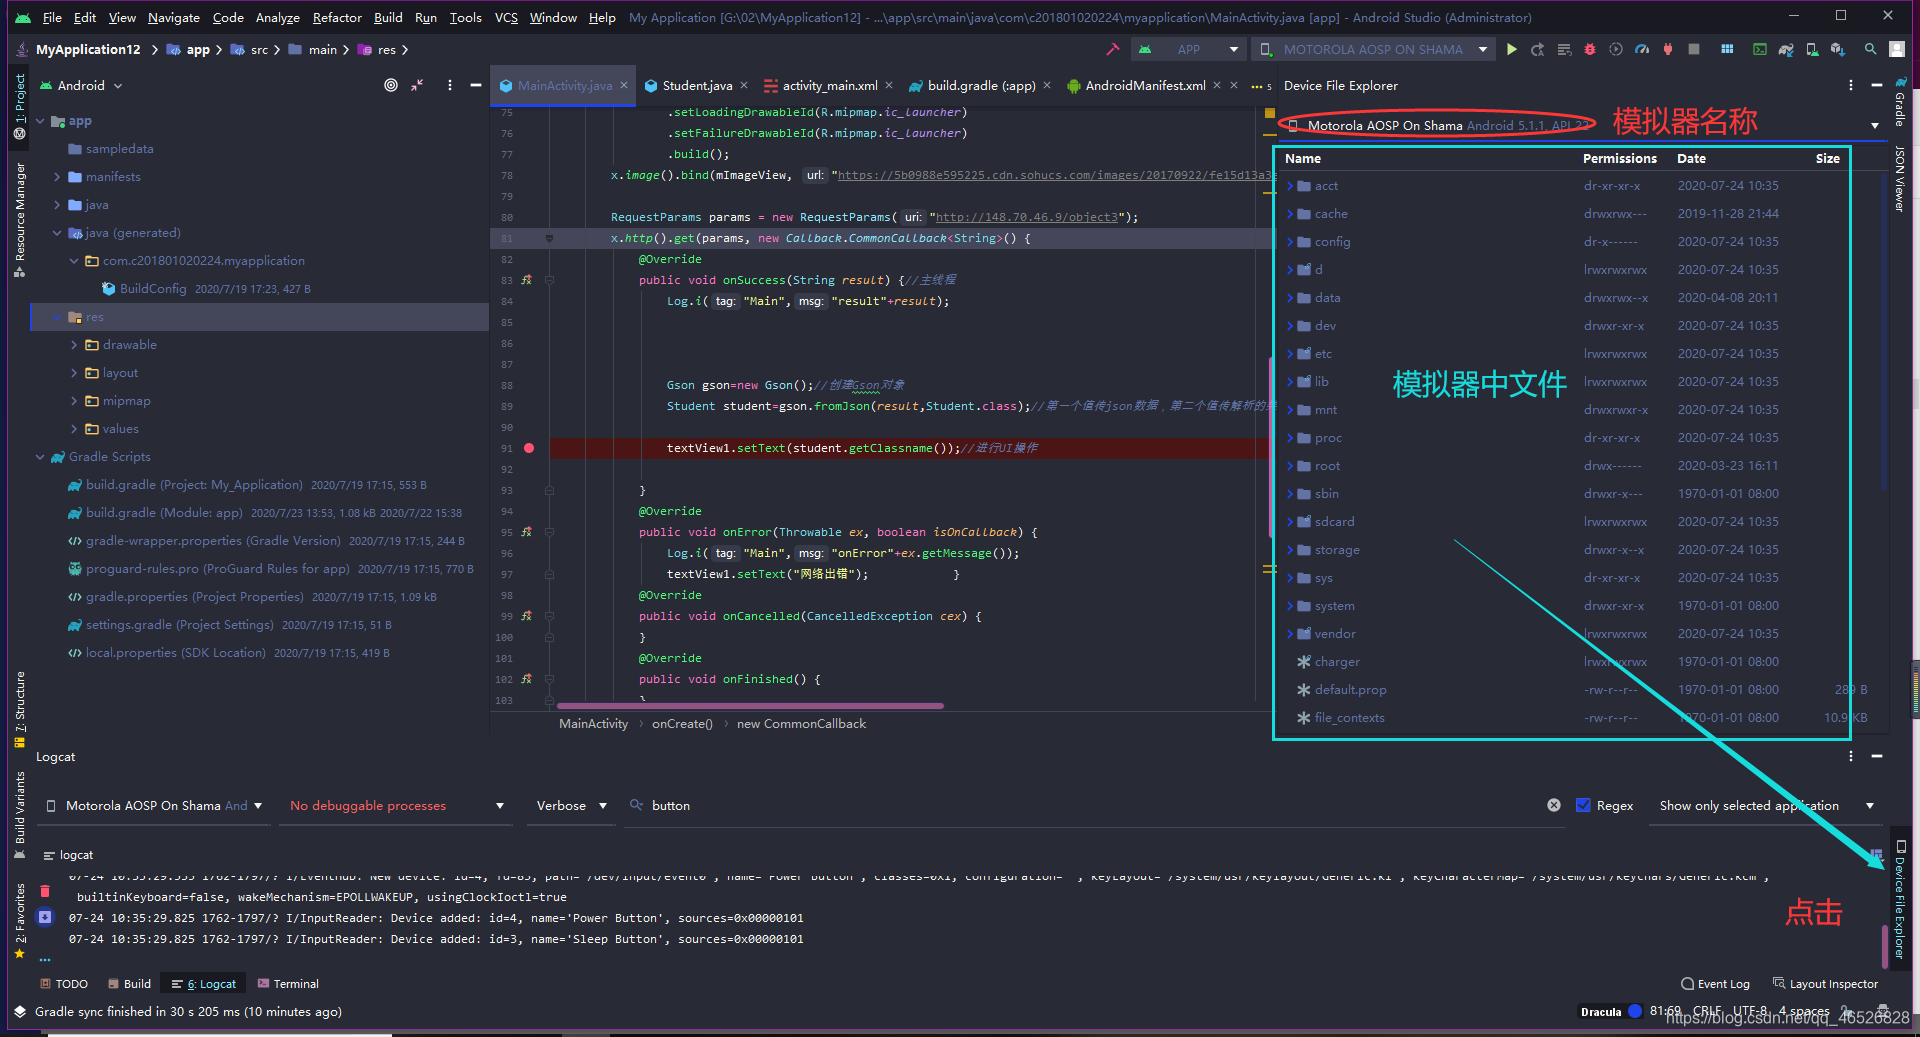The width and height of the screenshot is (1920, 1037).
Task: Switch to AndroidManifest.xml tab
Action: tap(1145, 85)
